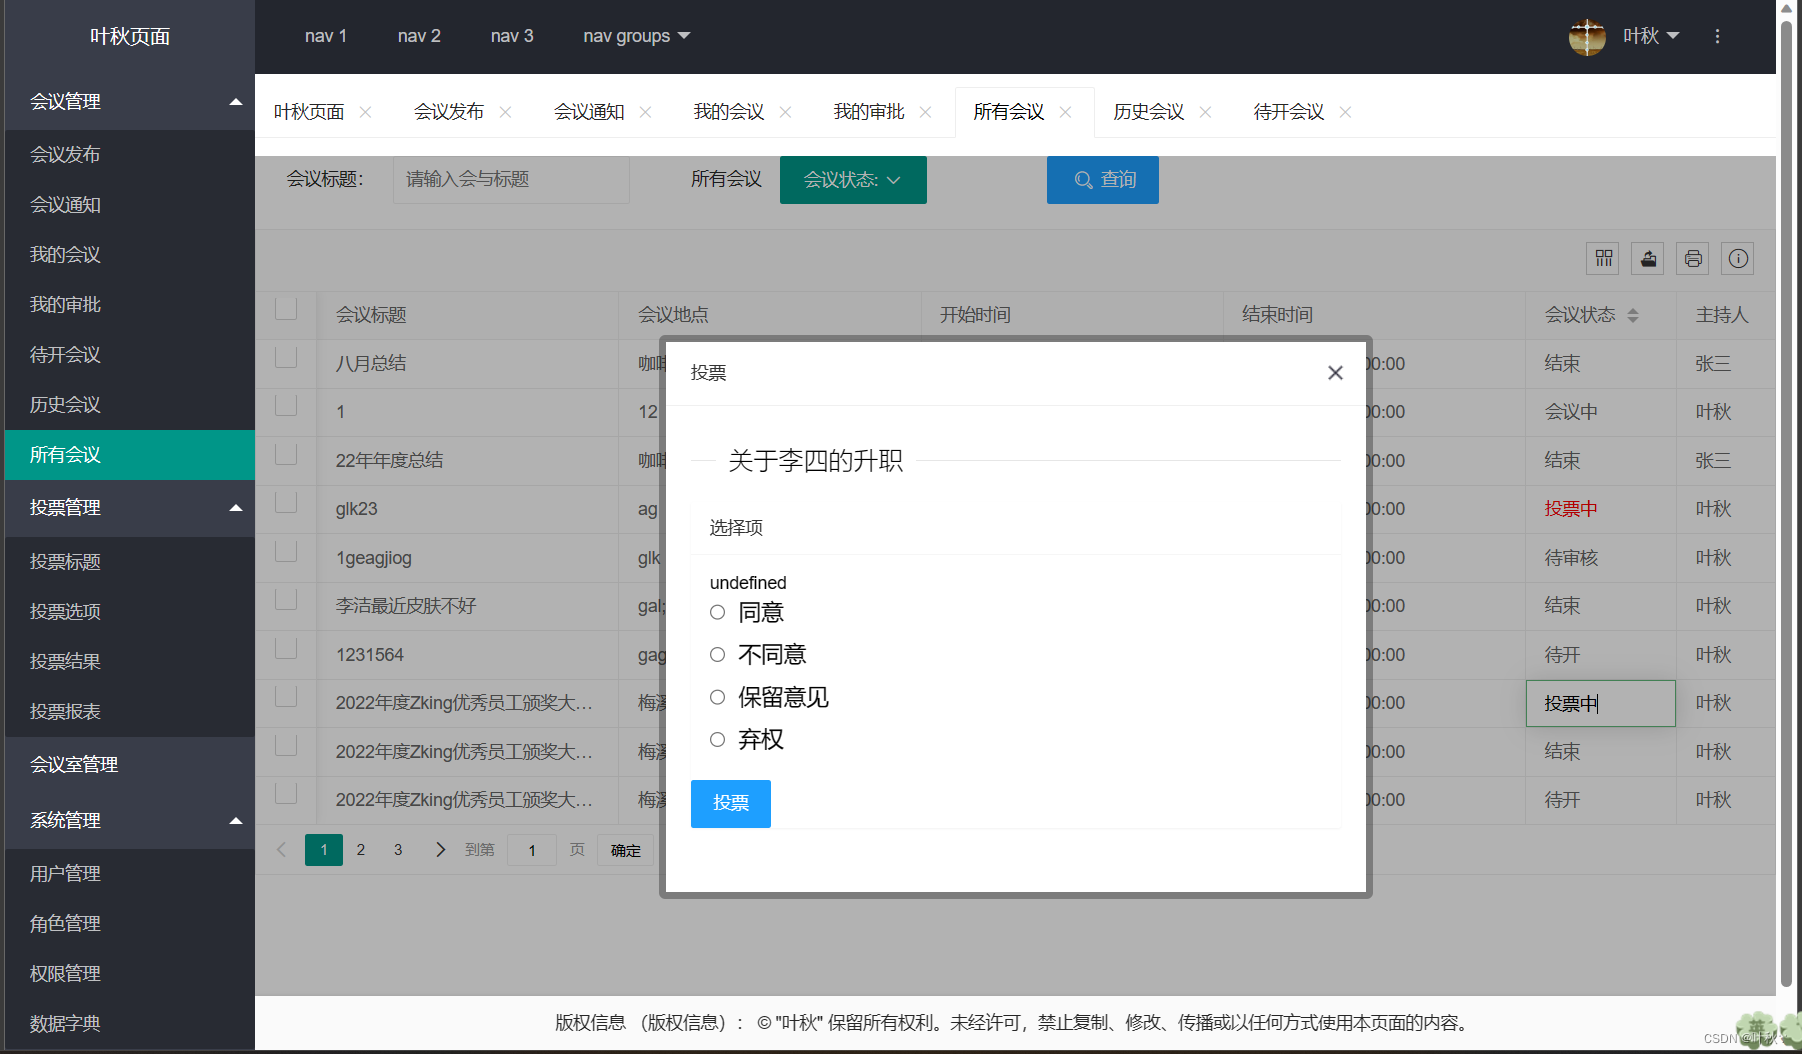This screenshot has width=1802, height=1054.
Task: Check the 李洁最近皮肤不好 row checkbox
Action: [286, 599]
